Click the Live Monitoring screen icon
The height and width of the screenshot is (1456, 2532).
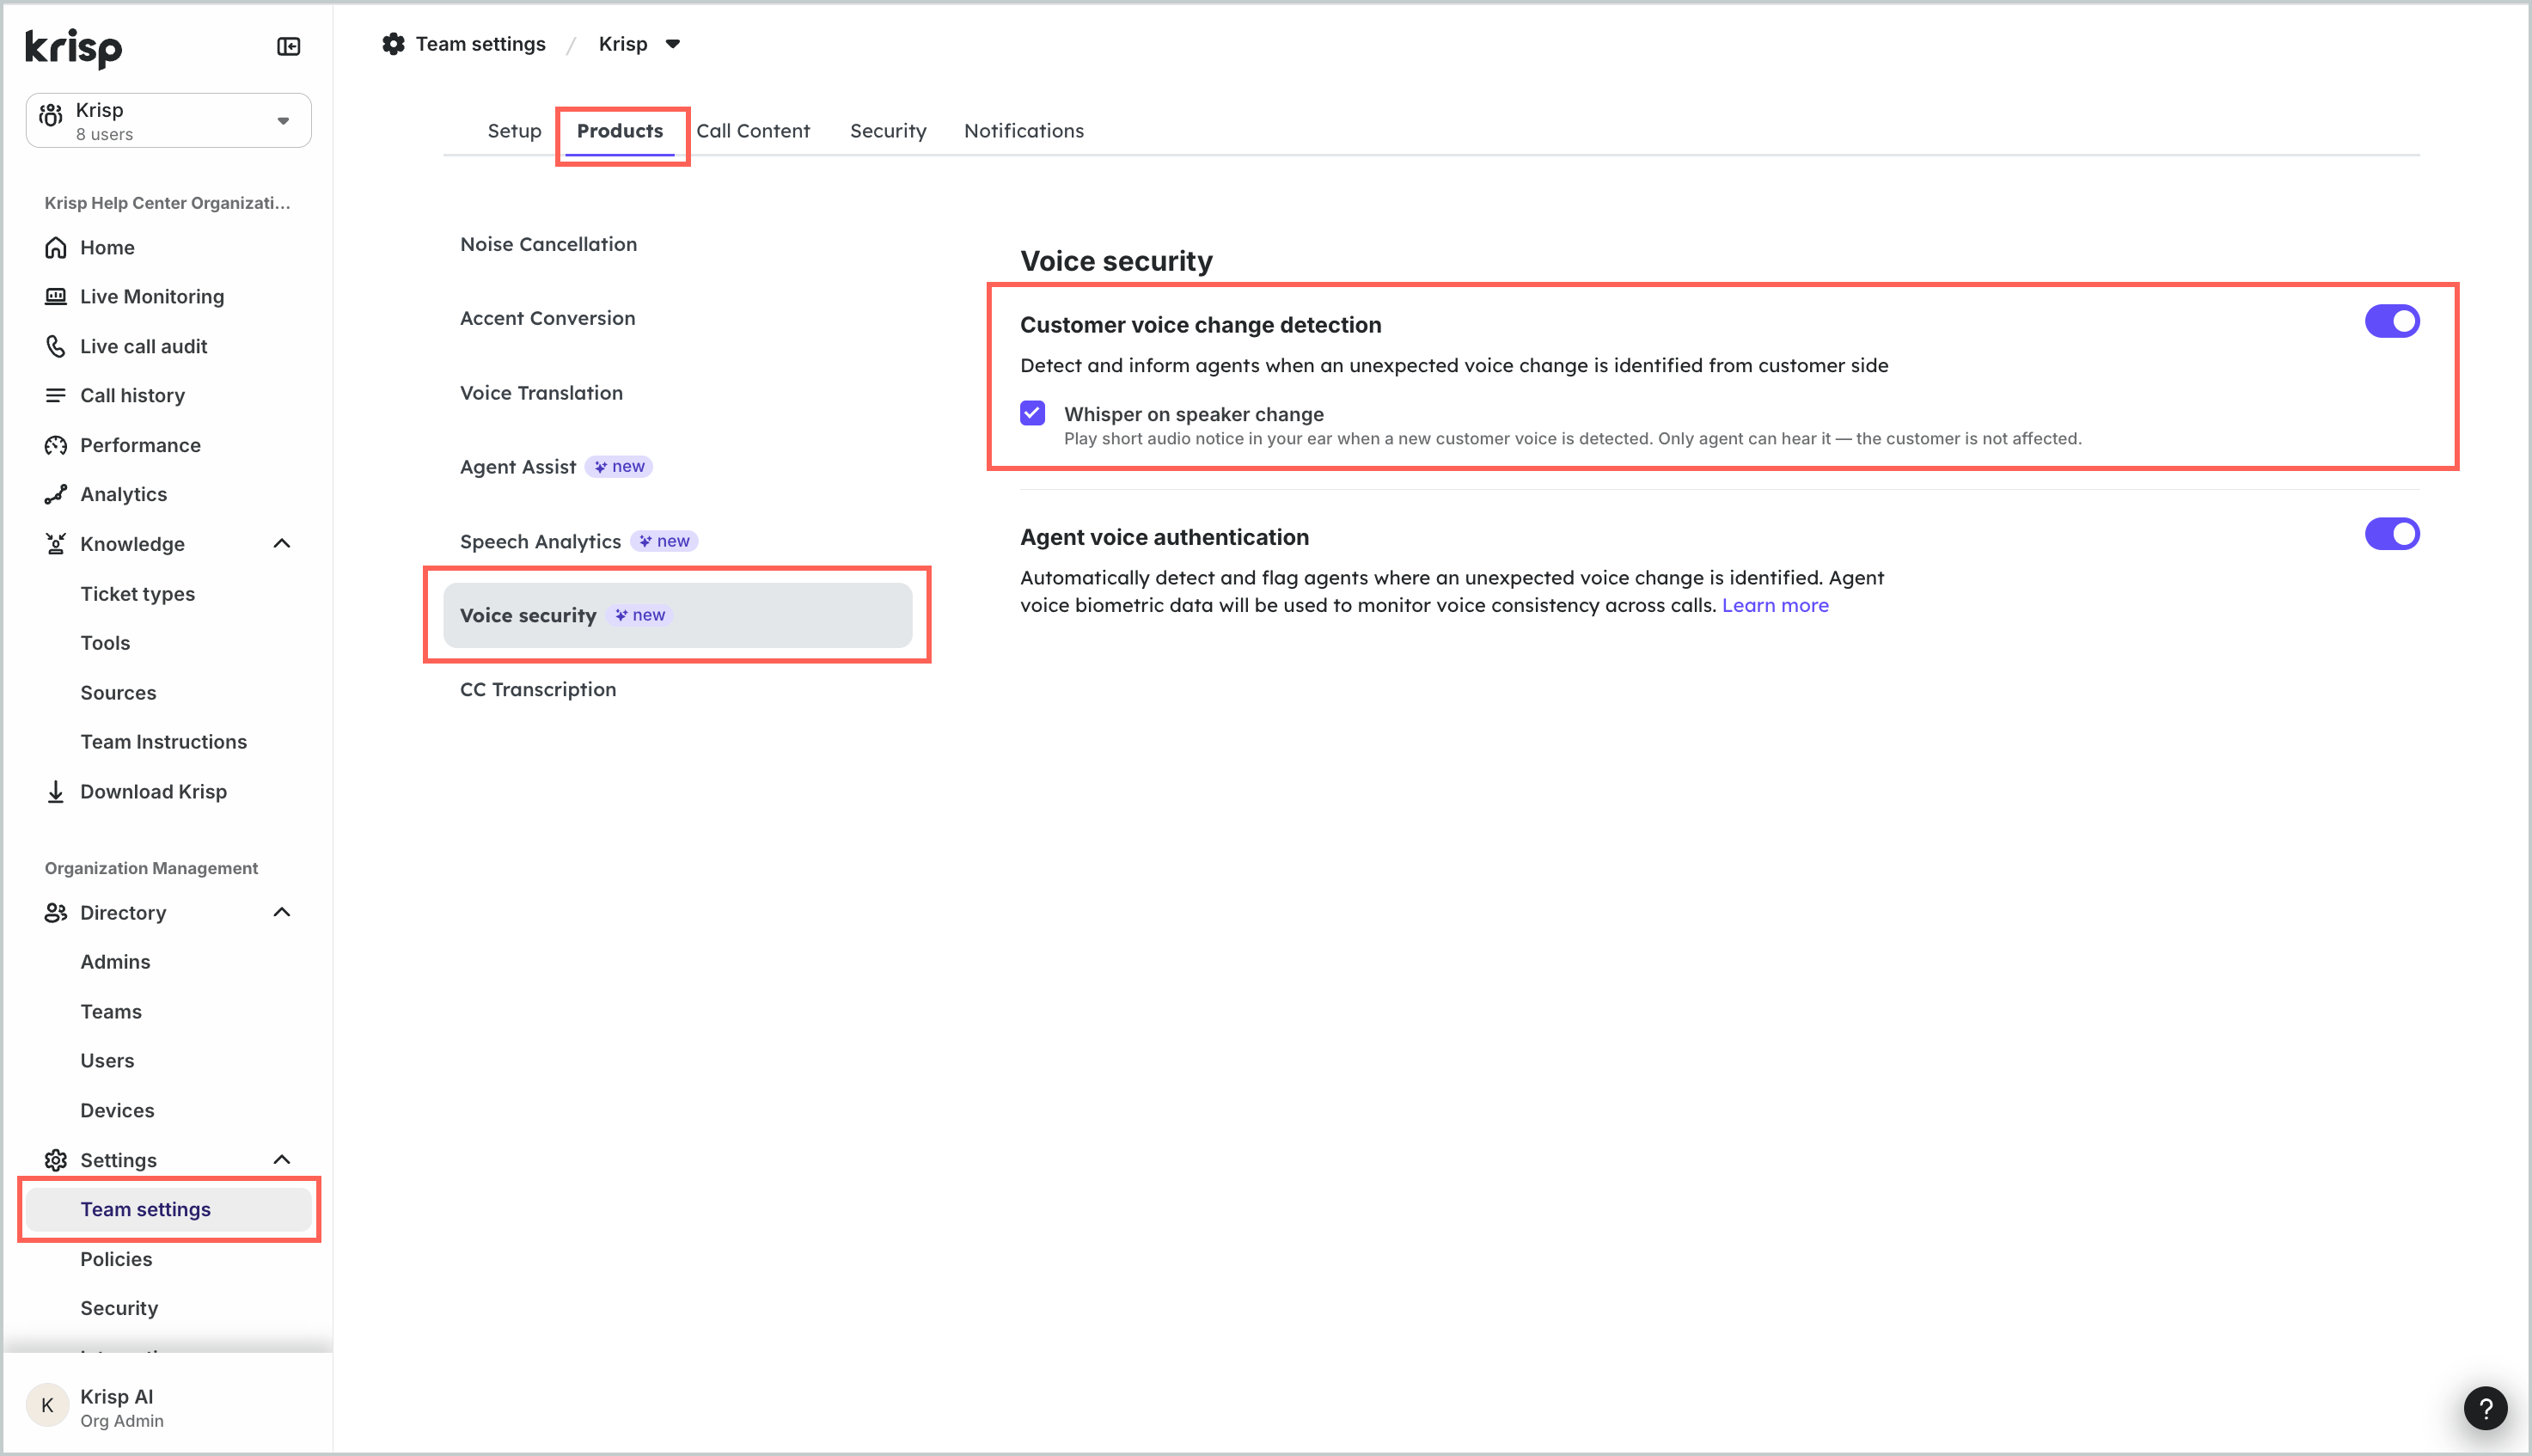click(x=56, y=296)
